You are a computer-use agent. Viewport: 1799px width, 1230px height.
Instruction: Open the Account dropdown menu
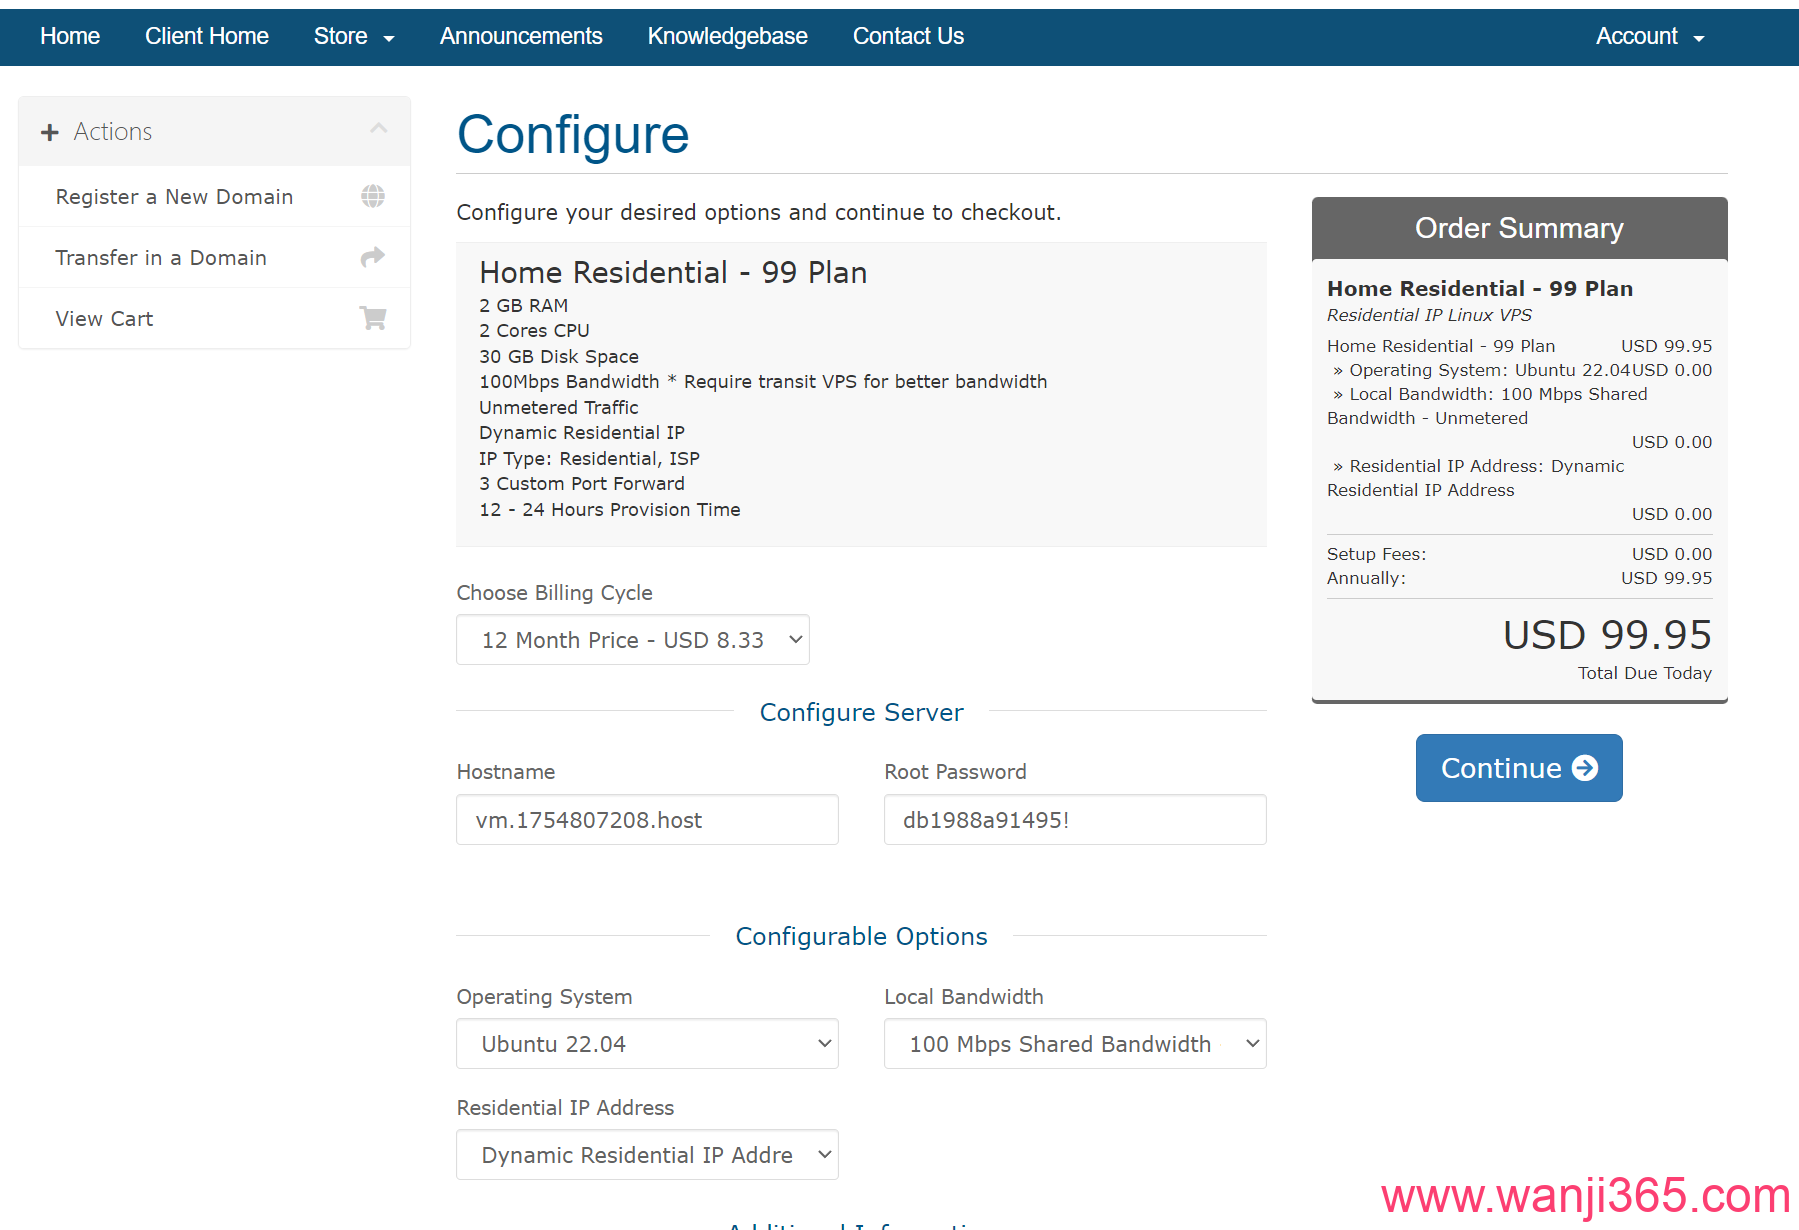click(1649, 37)
